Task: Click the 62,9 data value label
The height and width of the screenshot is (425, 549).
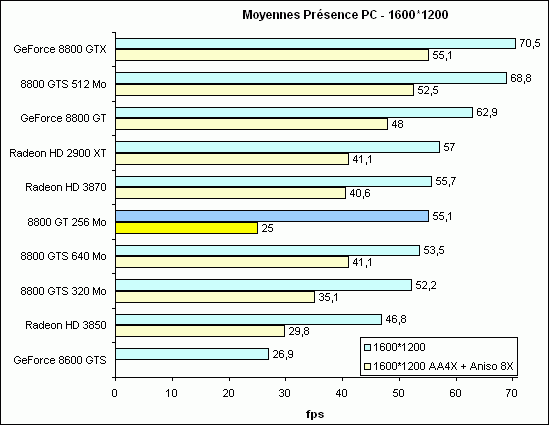Action: tap(487, 112)
